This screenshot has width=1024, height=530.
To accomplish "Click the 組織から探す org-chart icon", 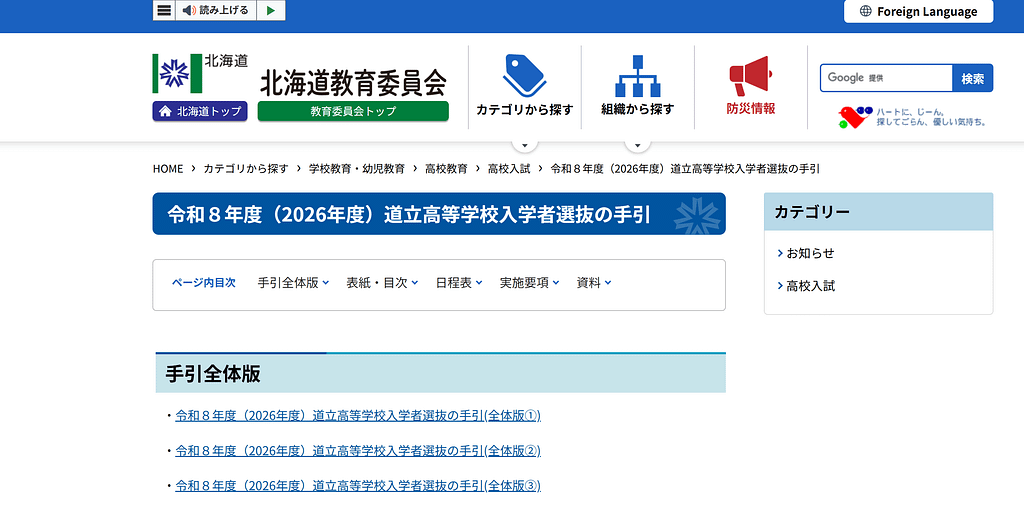I will click(637, 76).
